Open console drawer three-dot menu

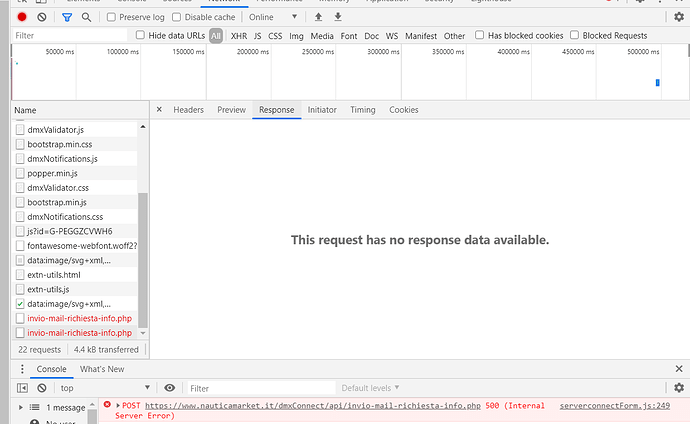[22, 369]
